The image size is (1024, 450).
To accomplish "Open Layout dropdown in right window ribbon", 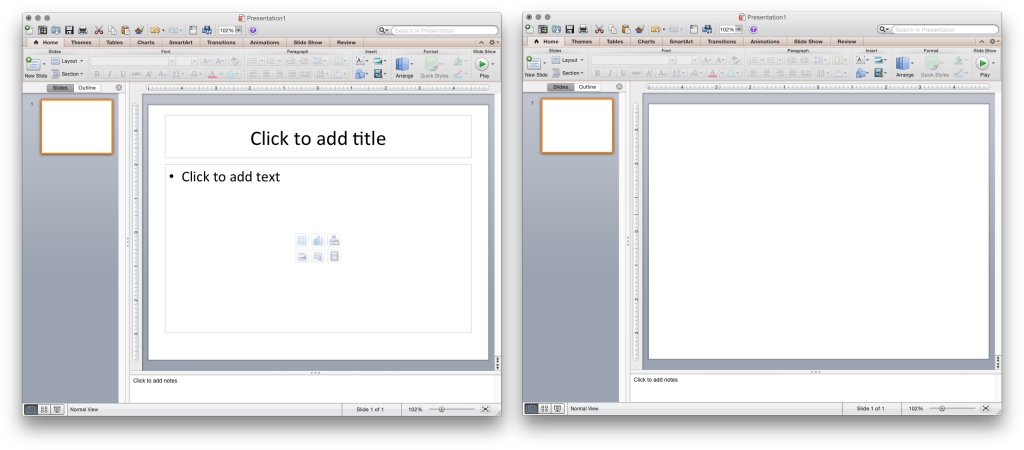I will [x=568, y=61].
